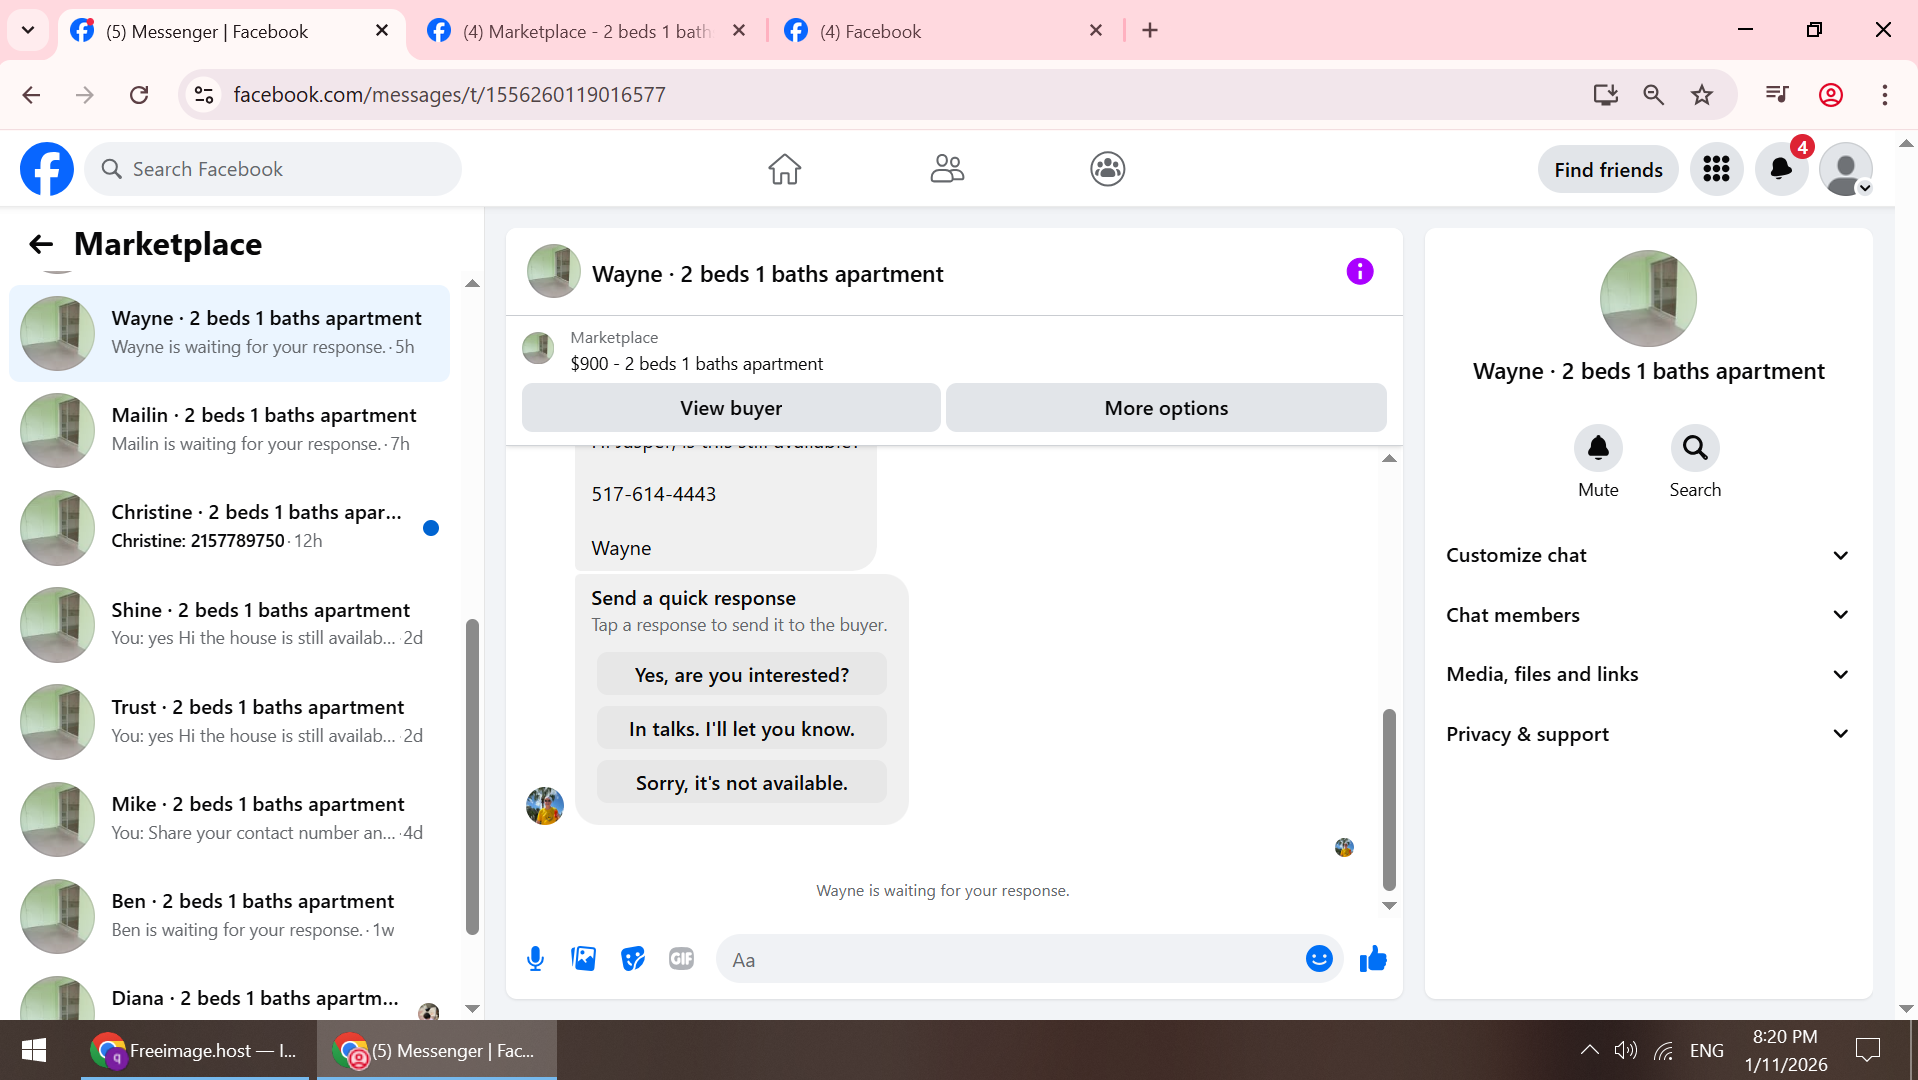This screenshot has height=1080, width=1918.
Task: Install app icon in address bar
Action: (1606, 95)
